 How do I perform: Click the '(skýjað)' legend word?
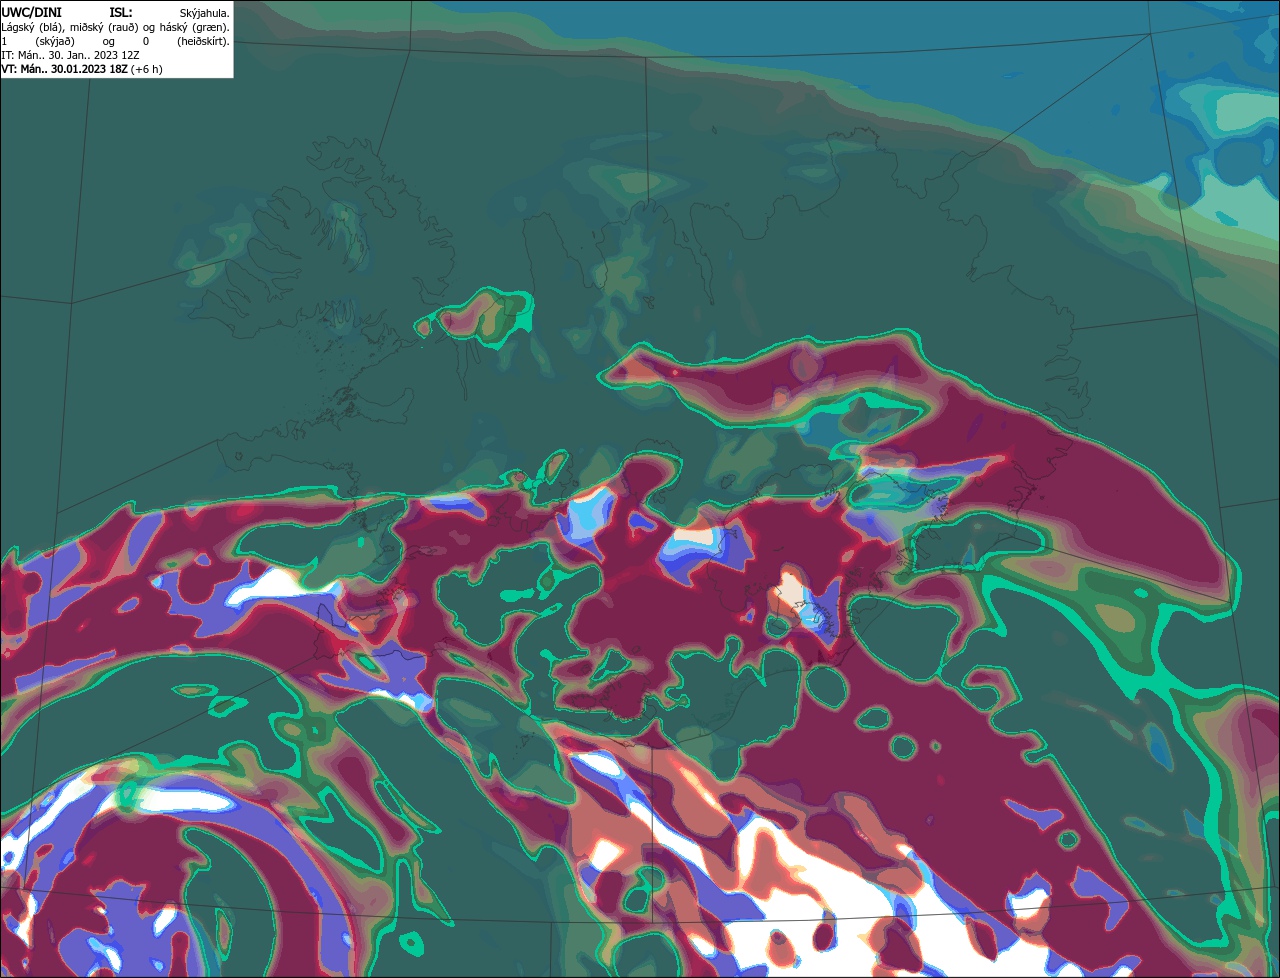coord(55,42)
